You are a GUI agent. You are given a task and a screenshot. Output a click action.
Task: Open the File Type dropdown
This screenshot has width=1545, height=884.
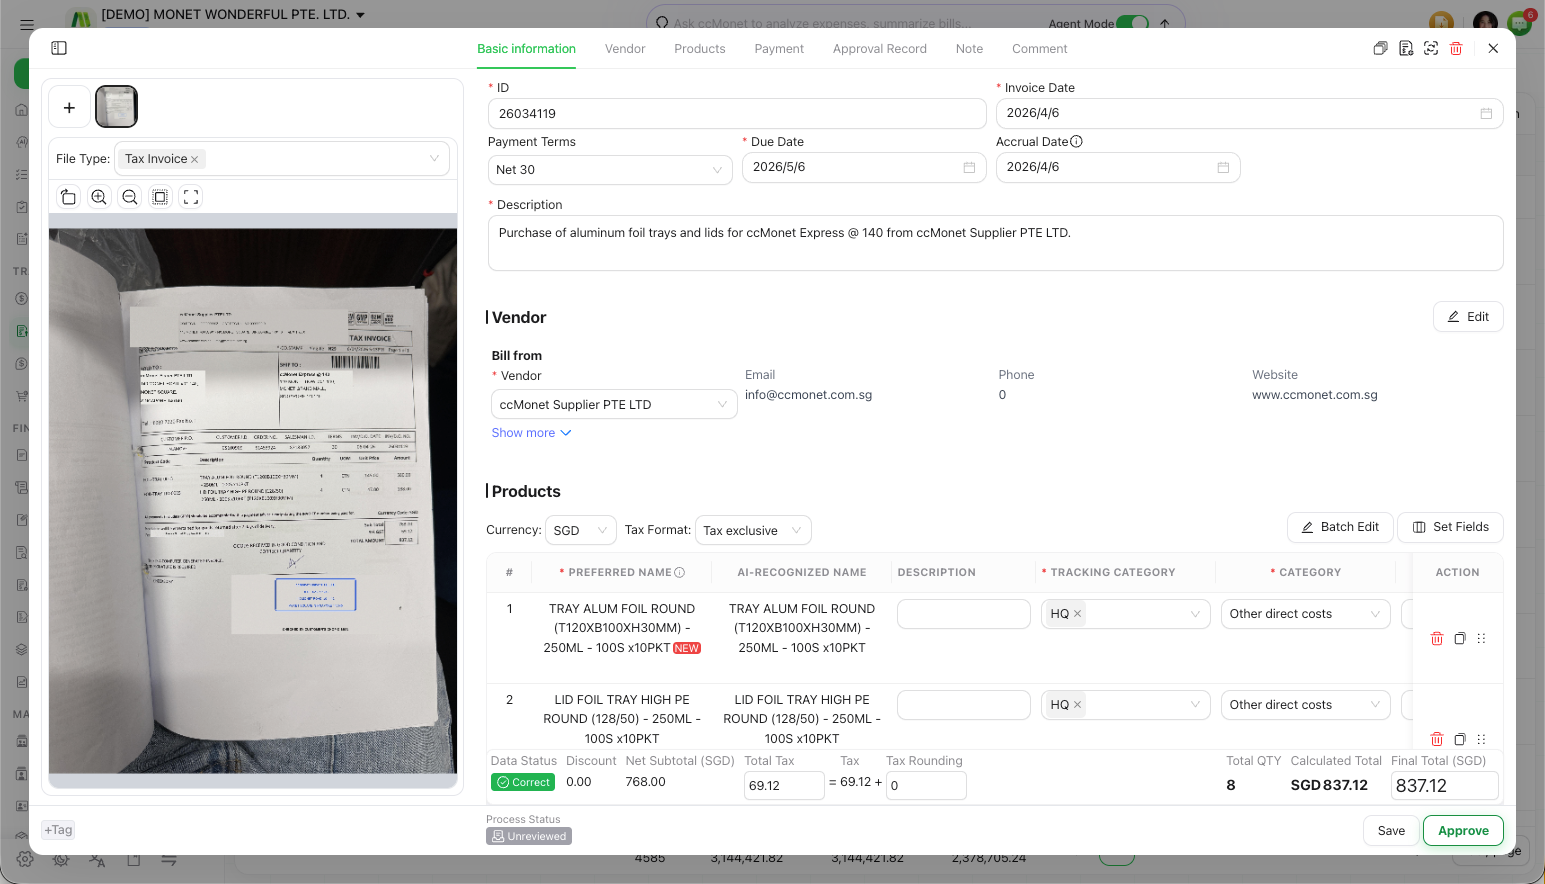tap(283, 159)
